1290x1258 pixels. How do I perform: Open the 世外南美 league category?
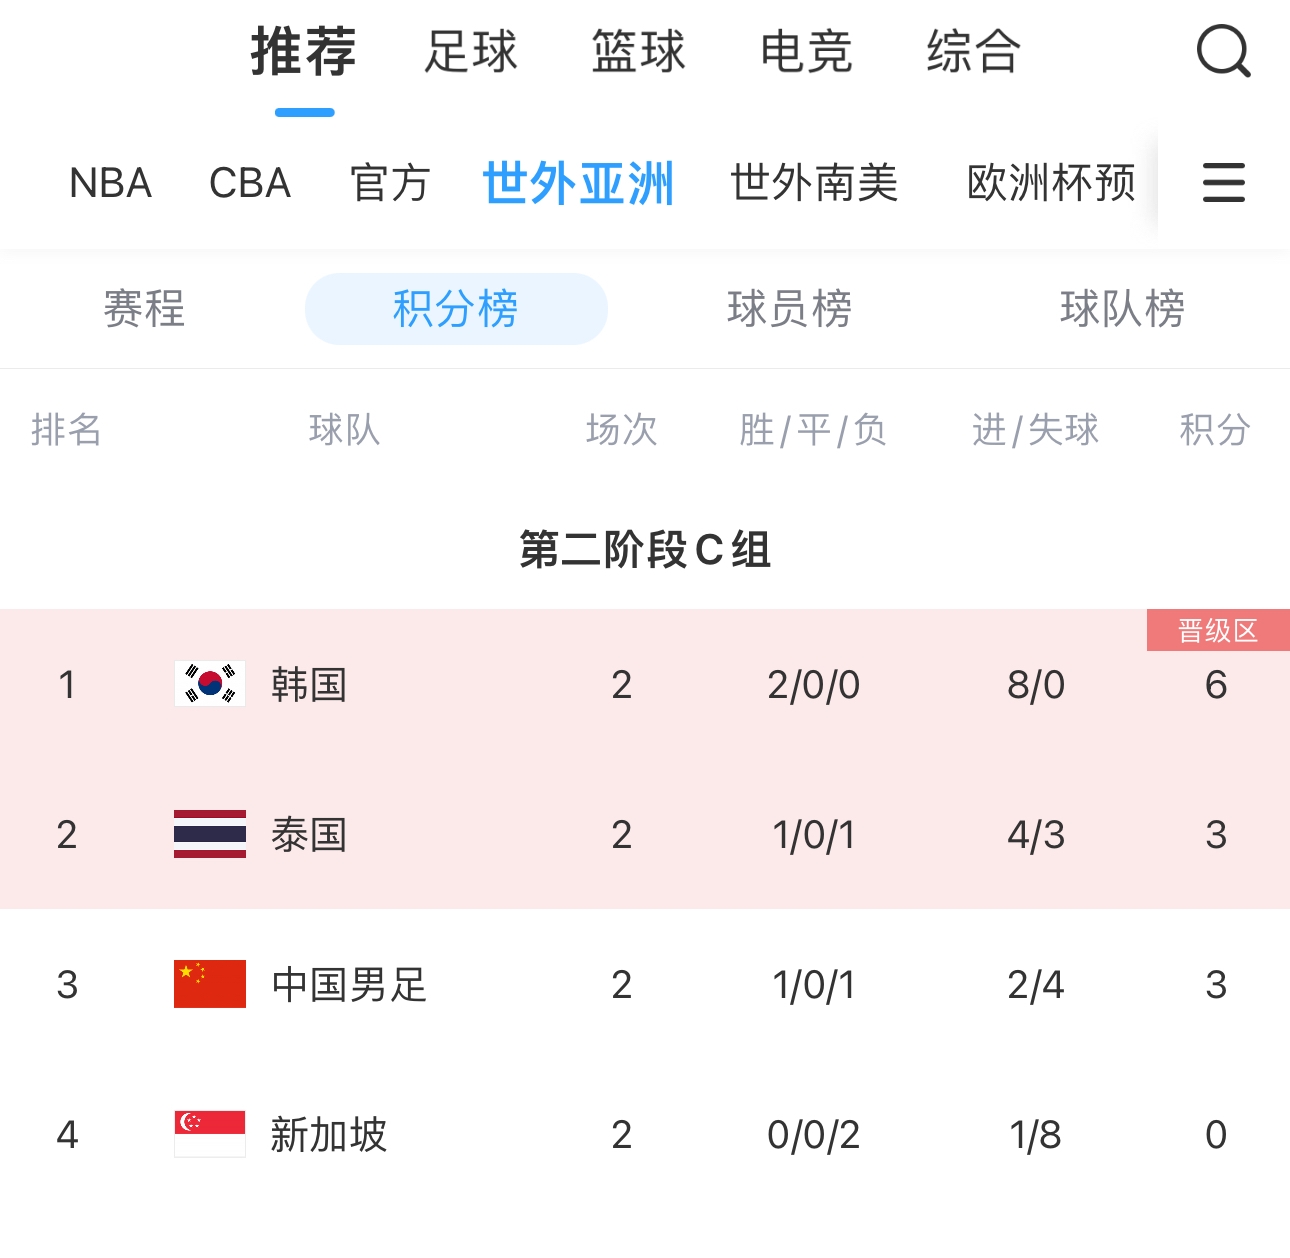(814, 184)
